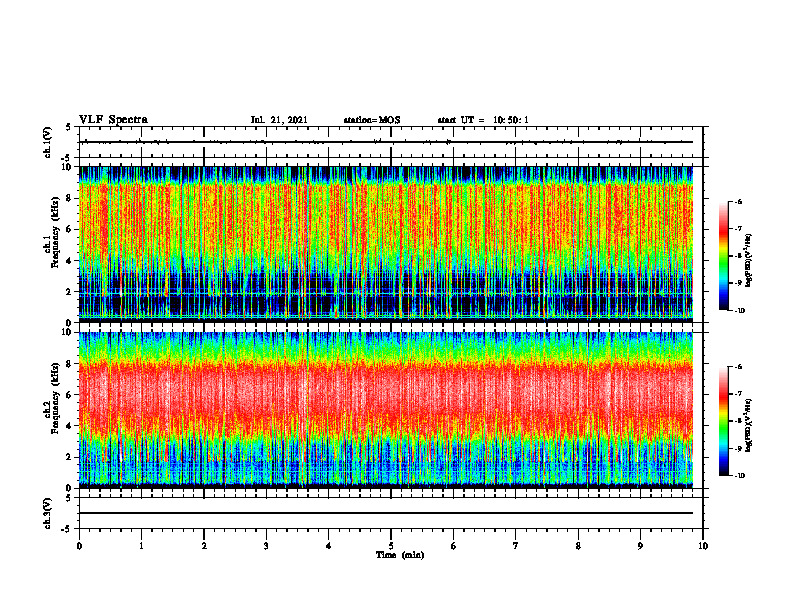Select the ch.2 spectrogram panel
This screenshot has width=792, height=612.
tap(386, 409)
